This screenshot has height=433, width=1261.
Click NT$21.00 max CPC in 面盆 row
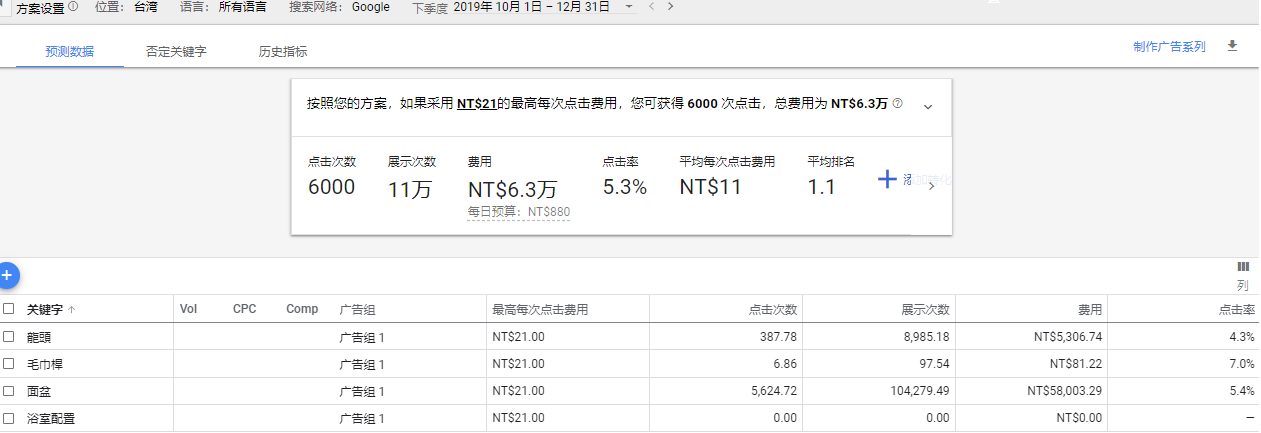coord(519,391)
